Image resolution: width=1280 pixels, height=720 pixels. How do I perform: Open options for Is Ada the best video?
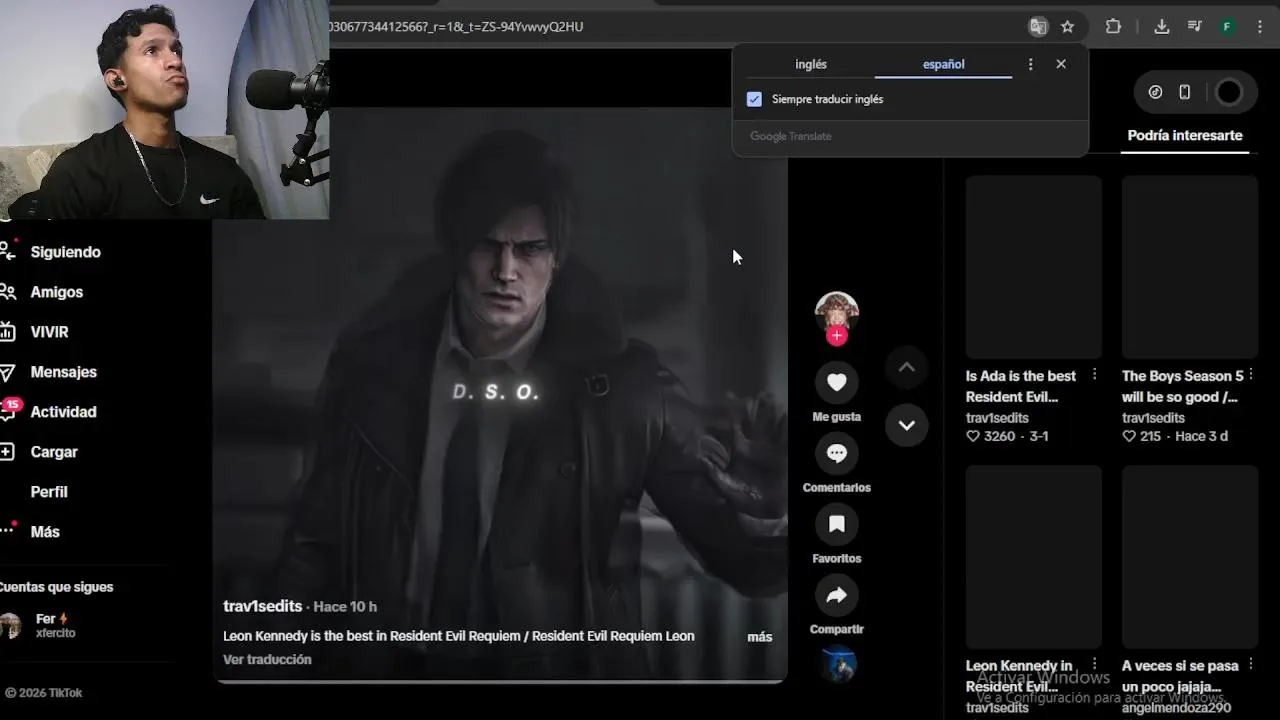[1094, 375]
